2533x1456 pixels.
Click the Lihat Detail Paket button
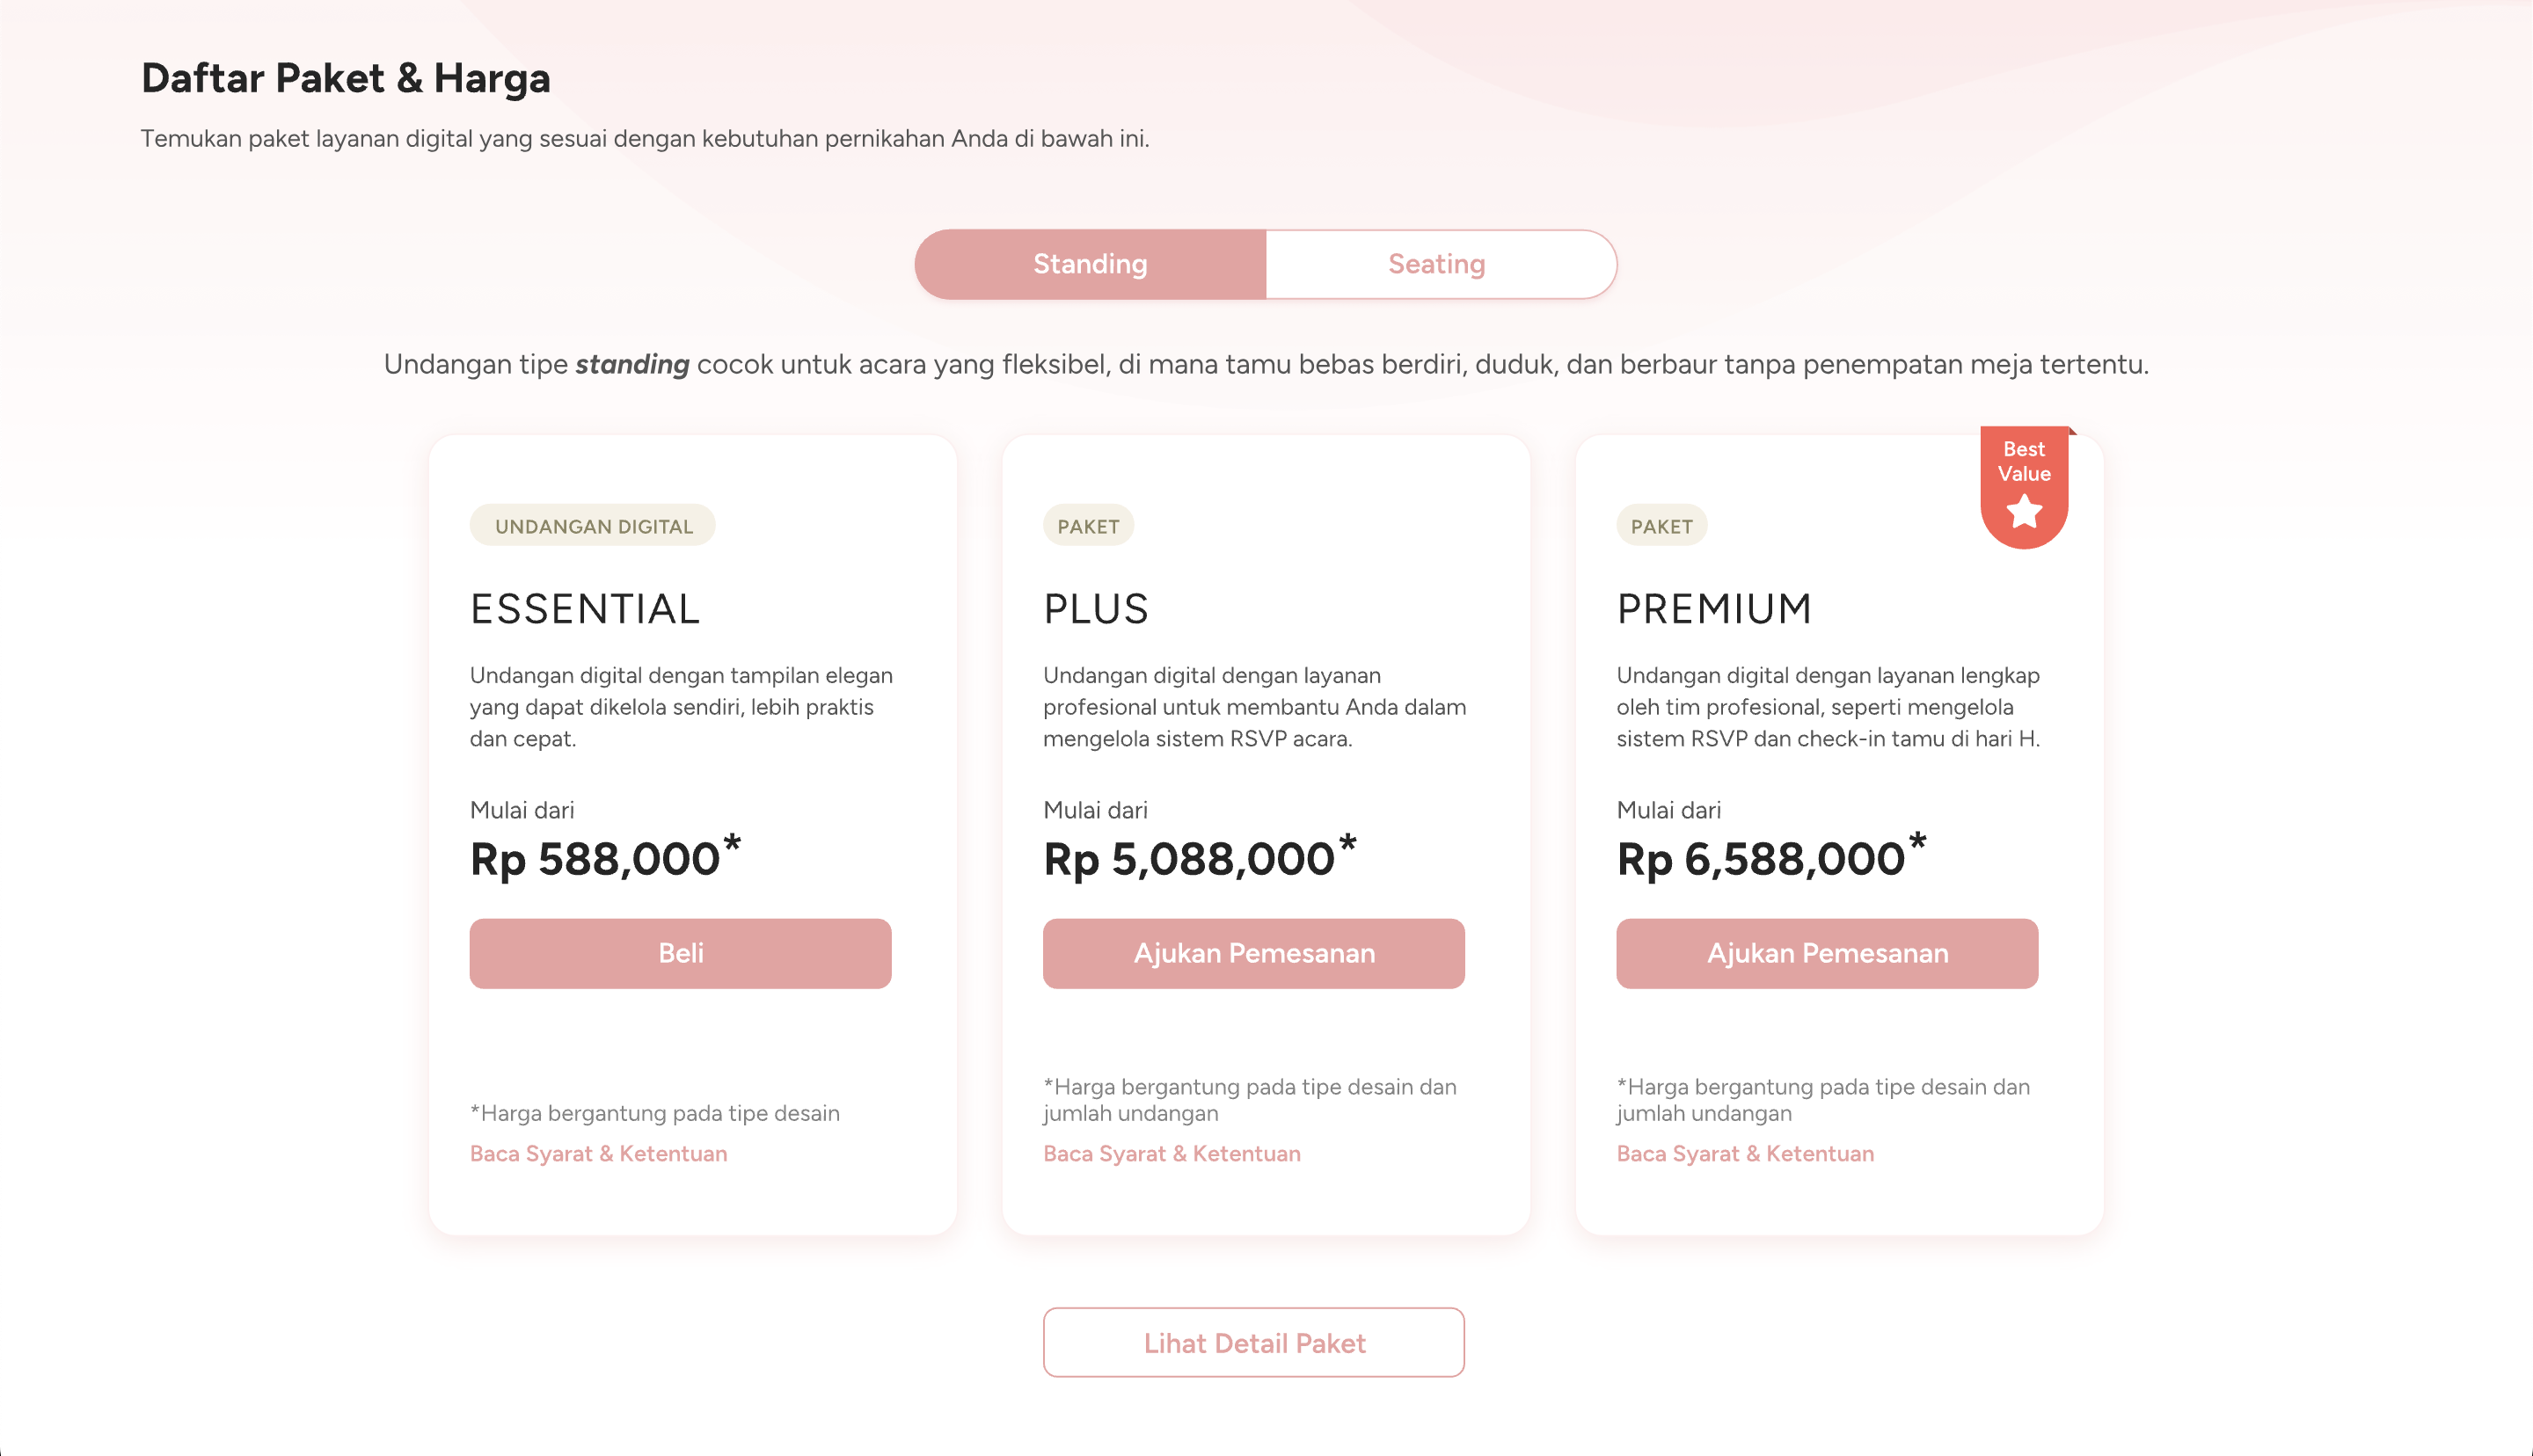point(1253,1342)
